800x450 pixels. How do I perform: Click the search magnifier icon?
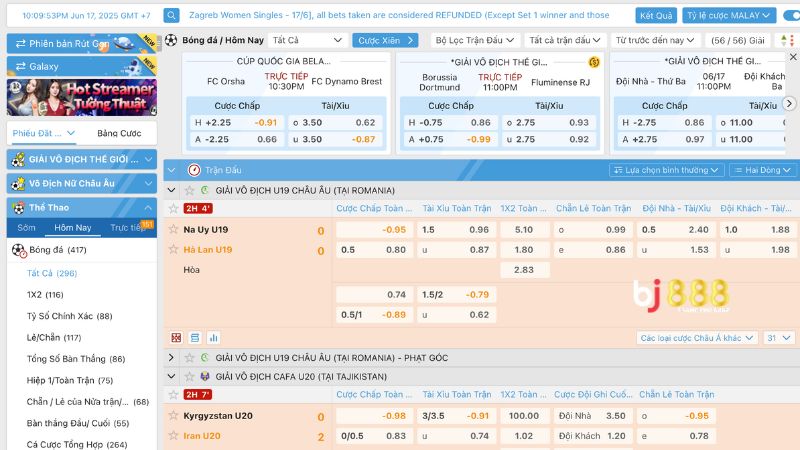pyautogui.click(x=171, y=15)
